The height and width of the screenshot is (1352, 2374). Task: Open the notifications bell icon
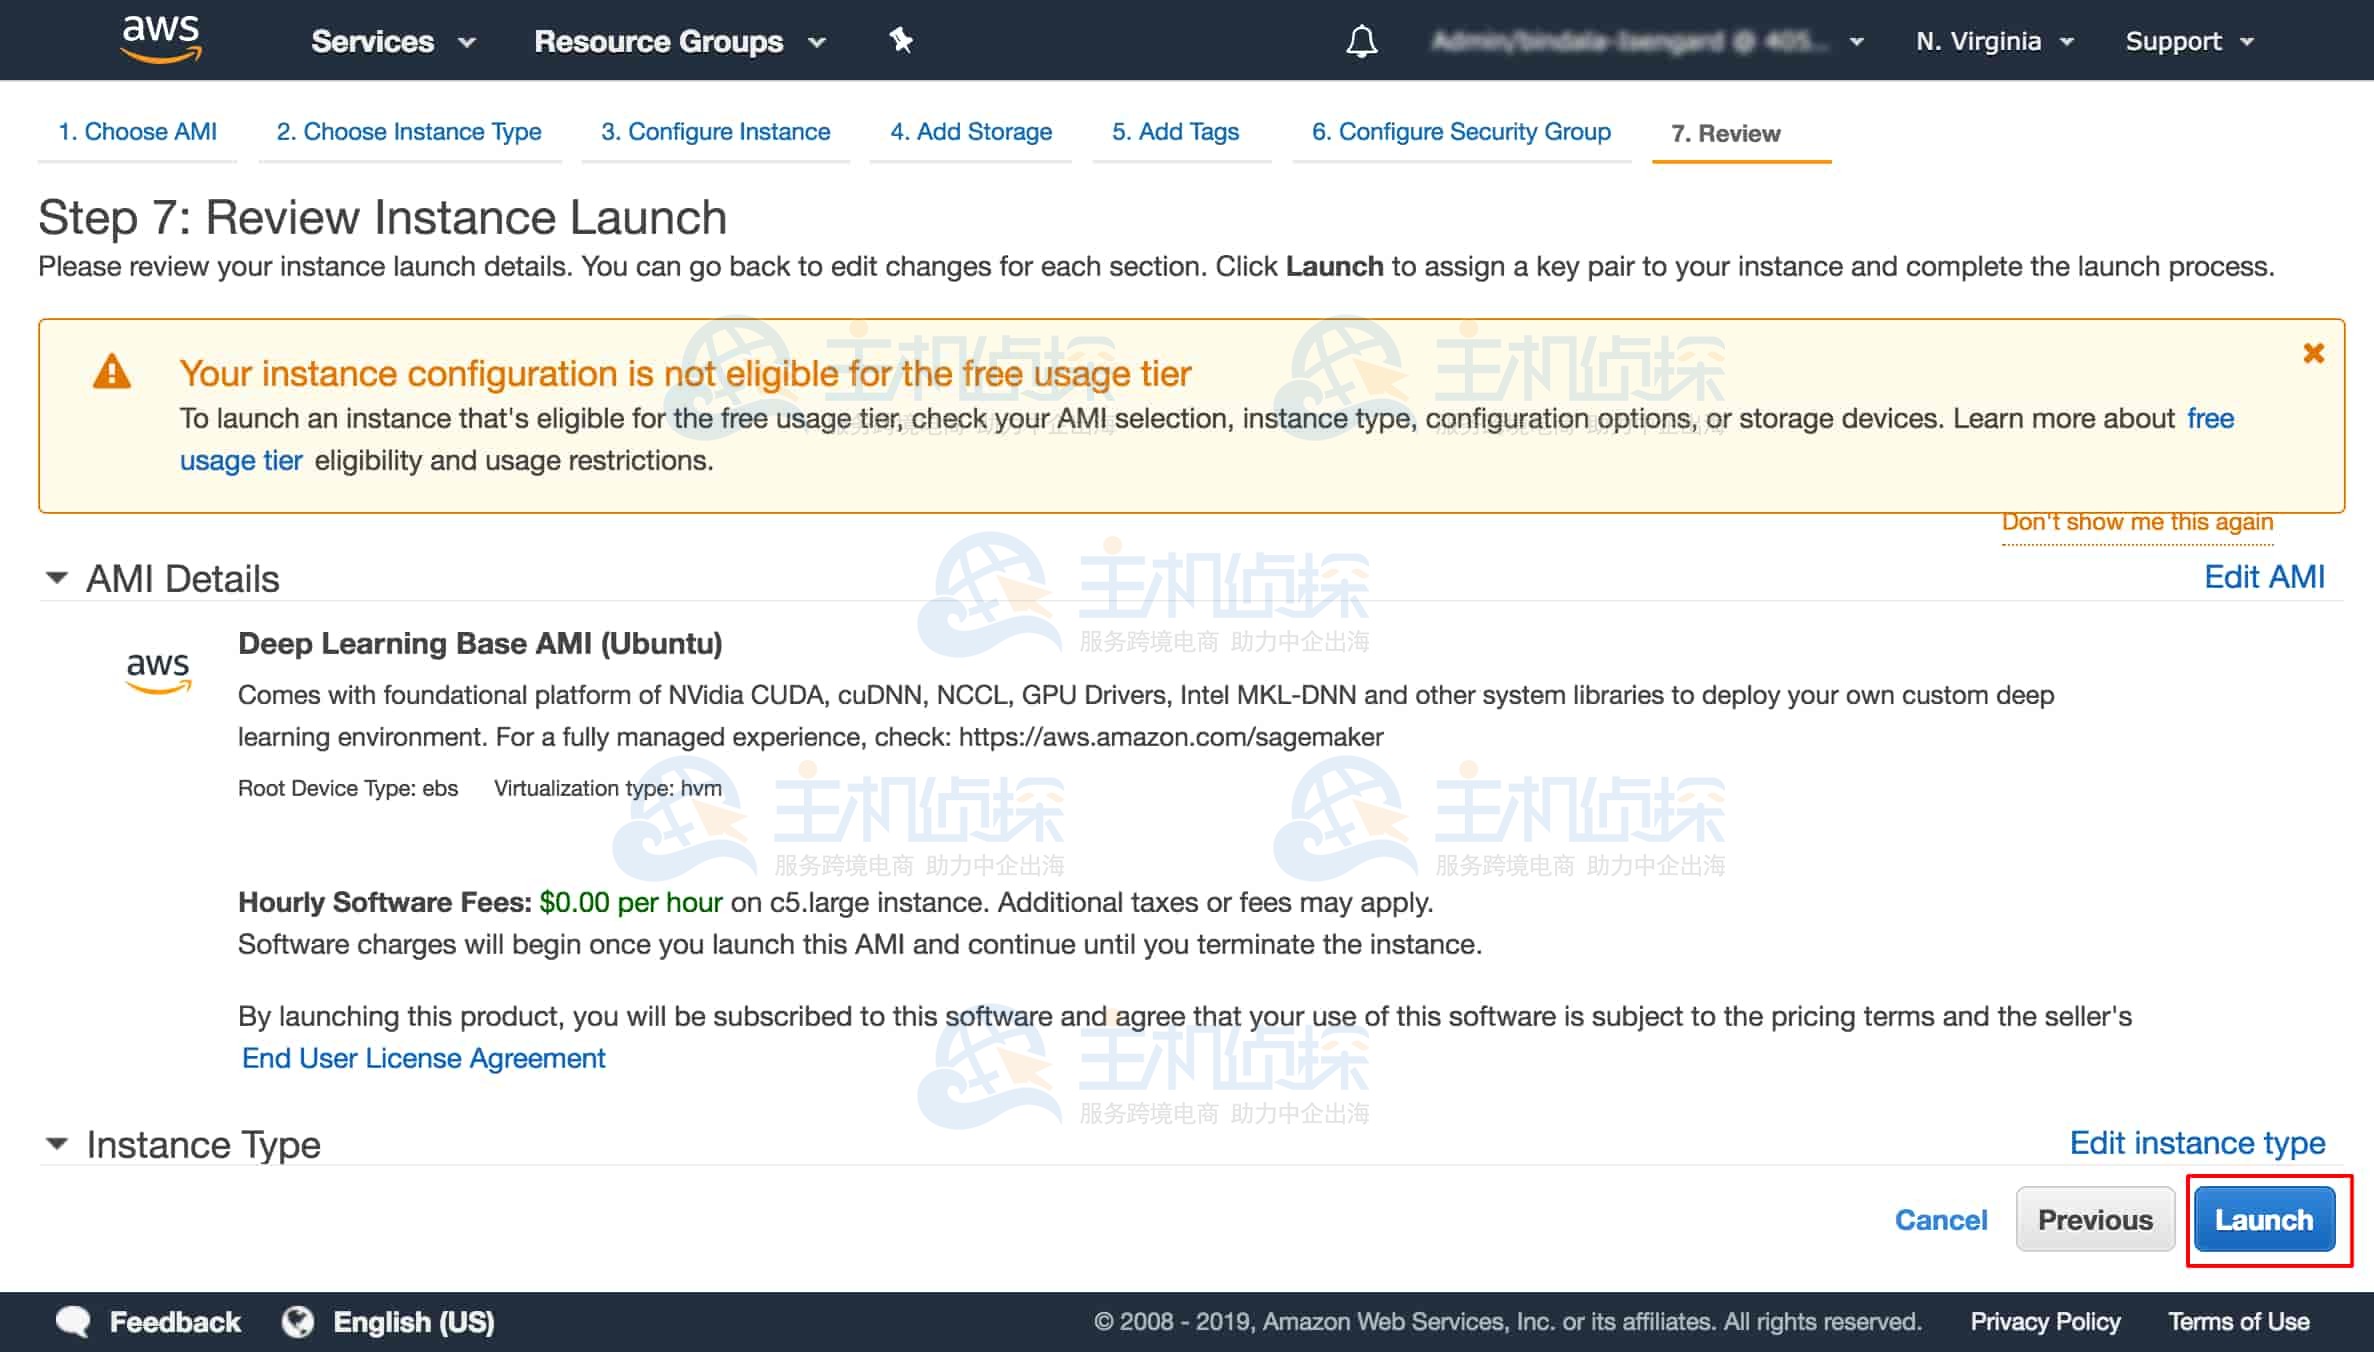pos(1361,41)
